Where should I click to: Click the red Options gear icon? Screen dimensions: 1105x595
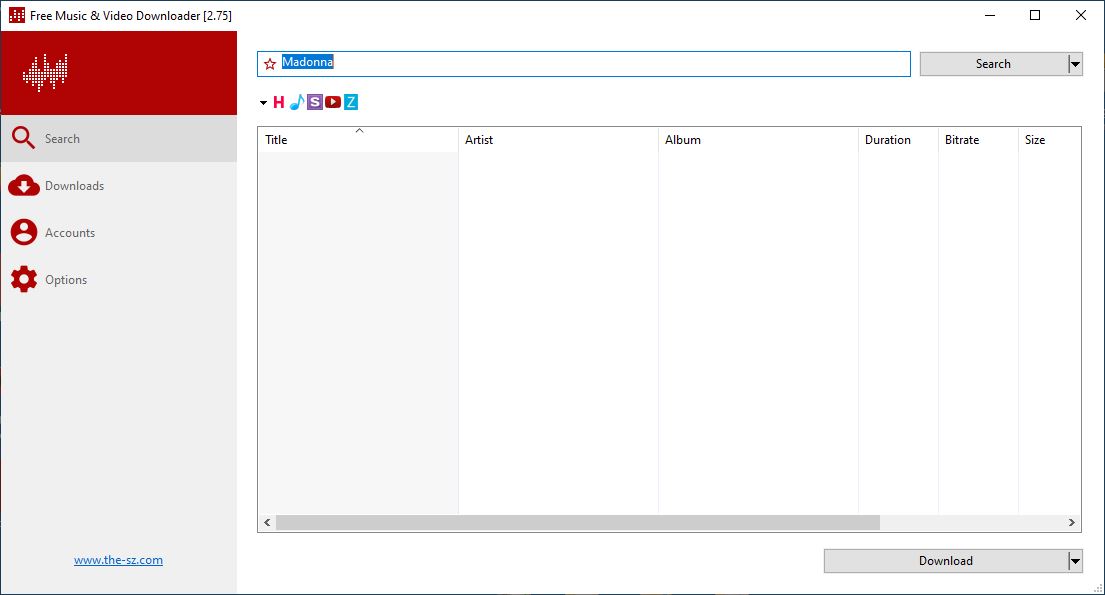[24, 279]
